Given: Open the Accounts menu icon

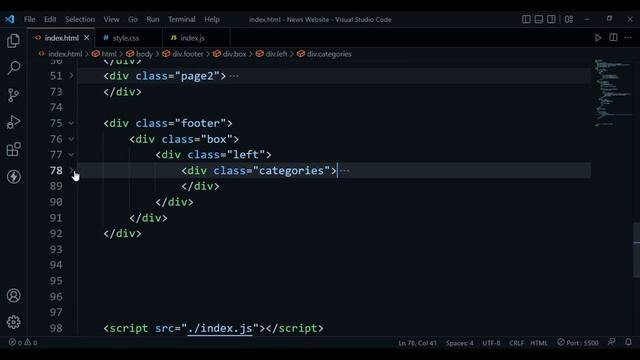Looking at the screenshot, I should pyautogui.click(x=13, y=296).
